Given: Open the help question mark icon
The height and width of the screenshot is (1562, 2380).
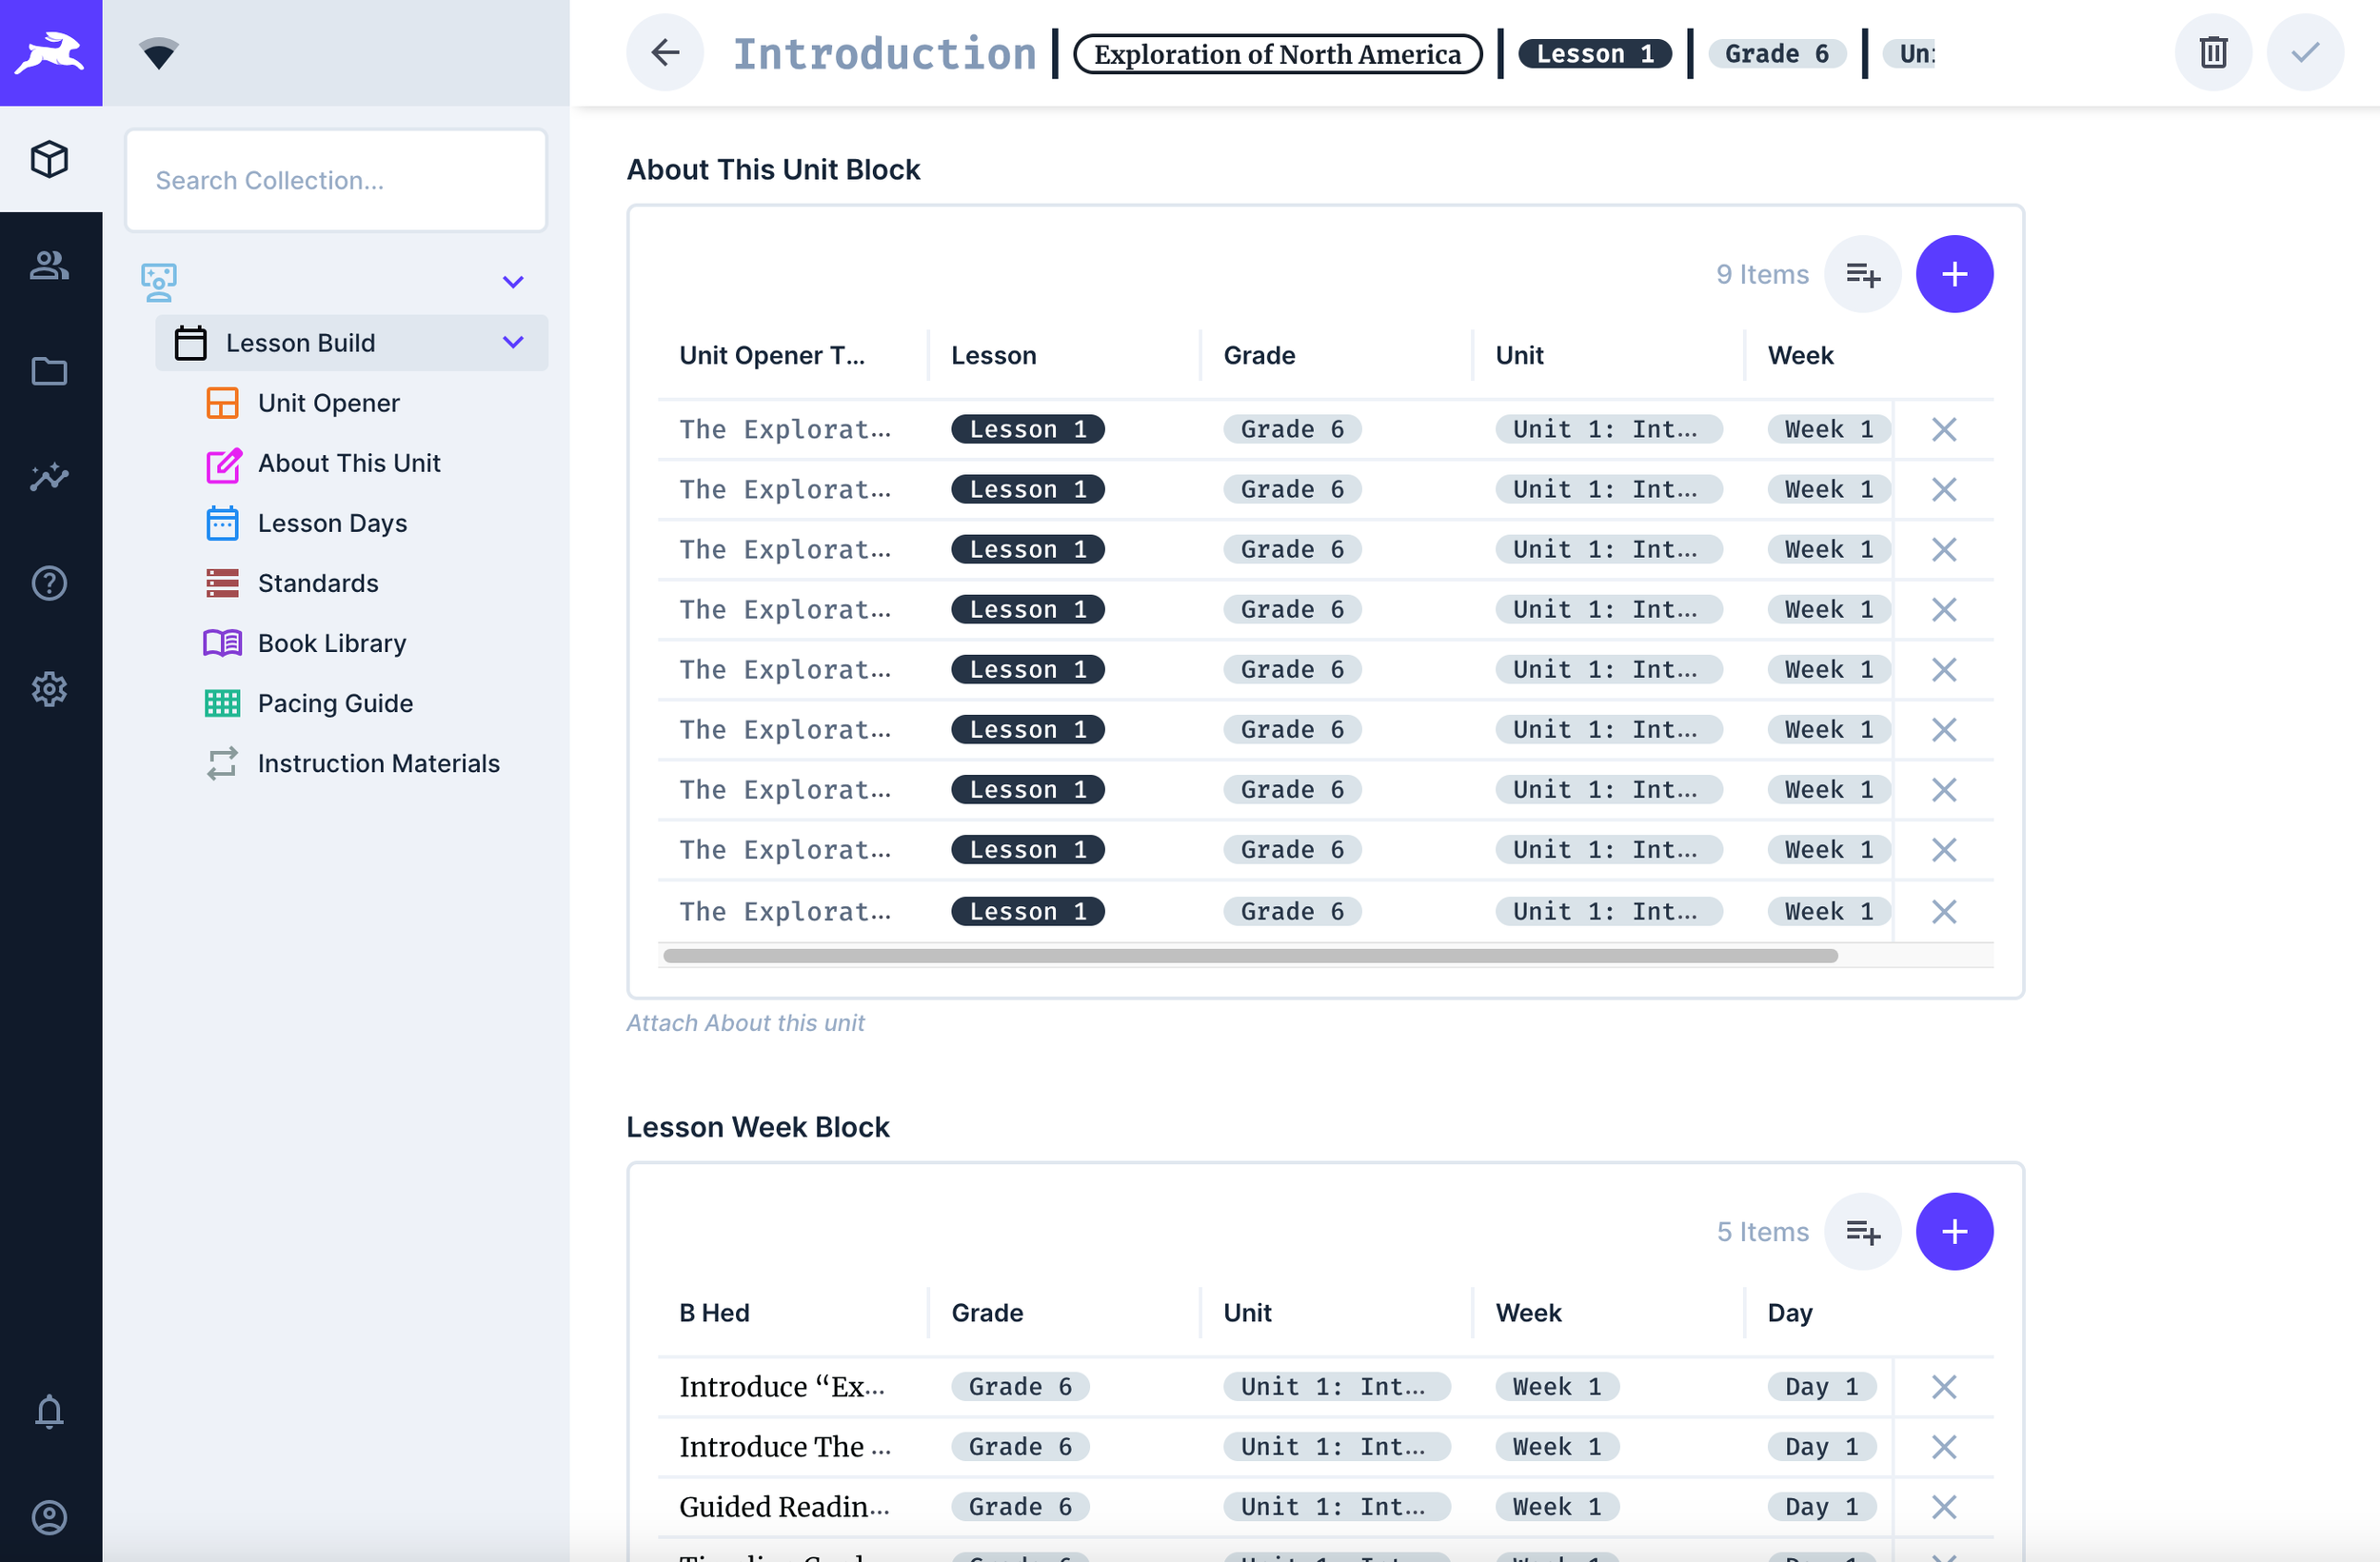Looking at the screenshot, I should click(x=50, y=583).
